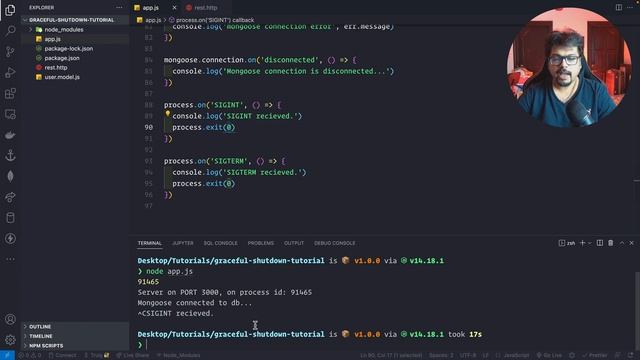Click the Ln 90 cursor position status item
The width and height of the screenshot is (640, 360).
point(391,356)
